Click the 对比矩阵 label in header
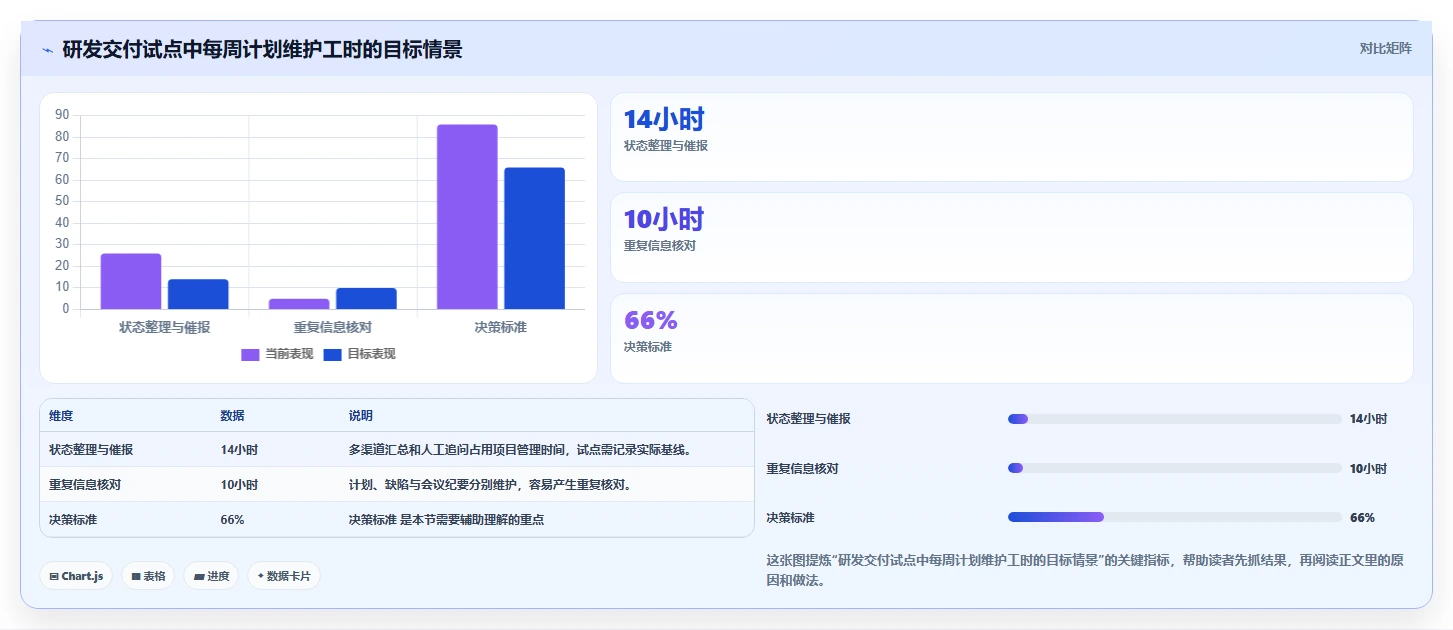Image resolution: width=1453 pixels, height=630 pixels. click(x=1385, y=48)
